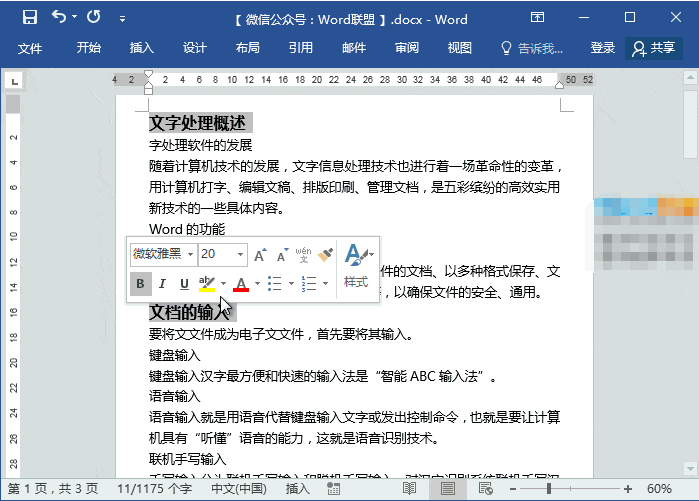Click the 样式 styles button
Screen dimensions: 699x501
pos(357,266)
